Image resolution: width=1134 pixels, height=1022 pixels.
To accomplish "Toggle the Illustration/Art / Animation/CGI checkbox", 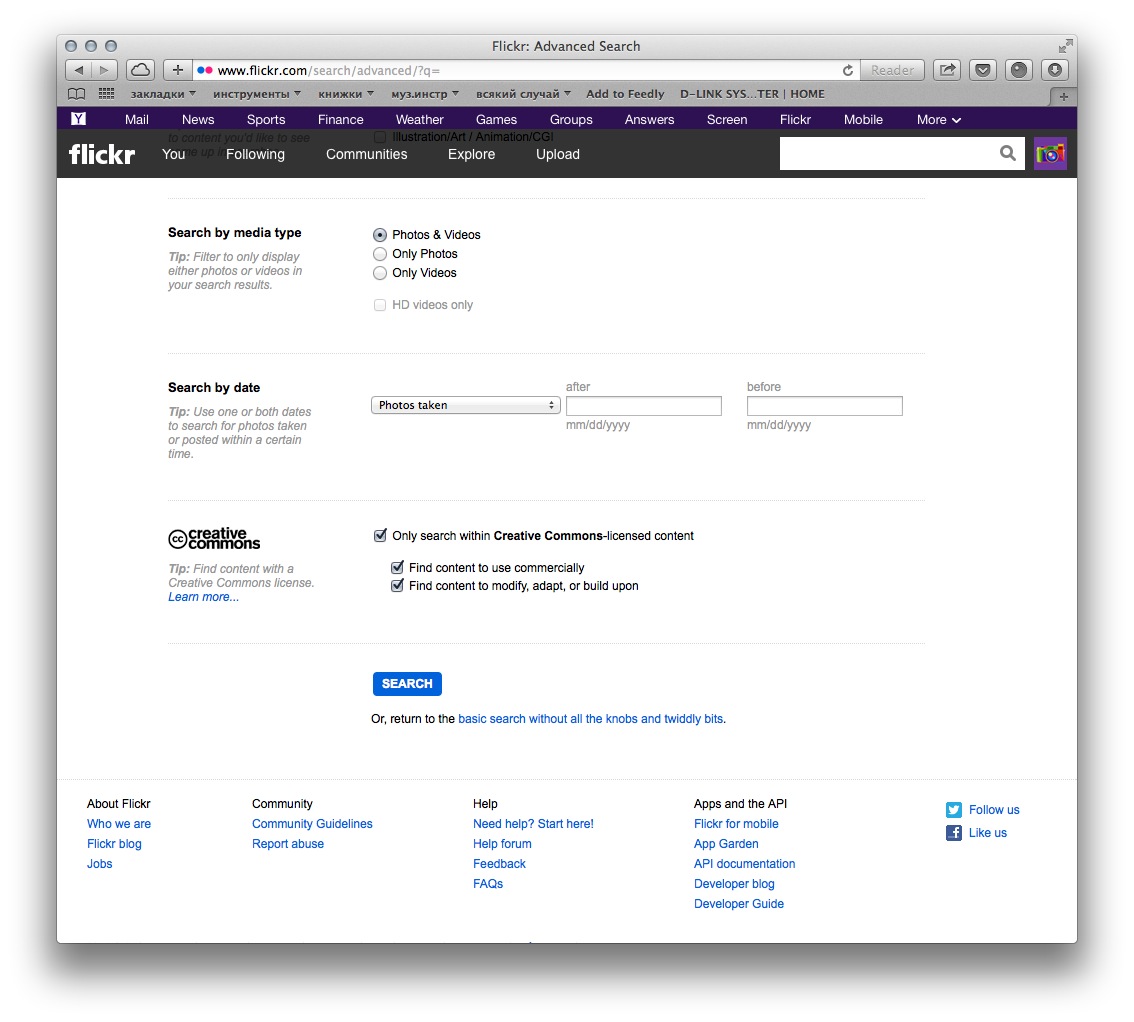I will [380, 137].
